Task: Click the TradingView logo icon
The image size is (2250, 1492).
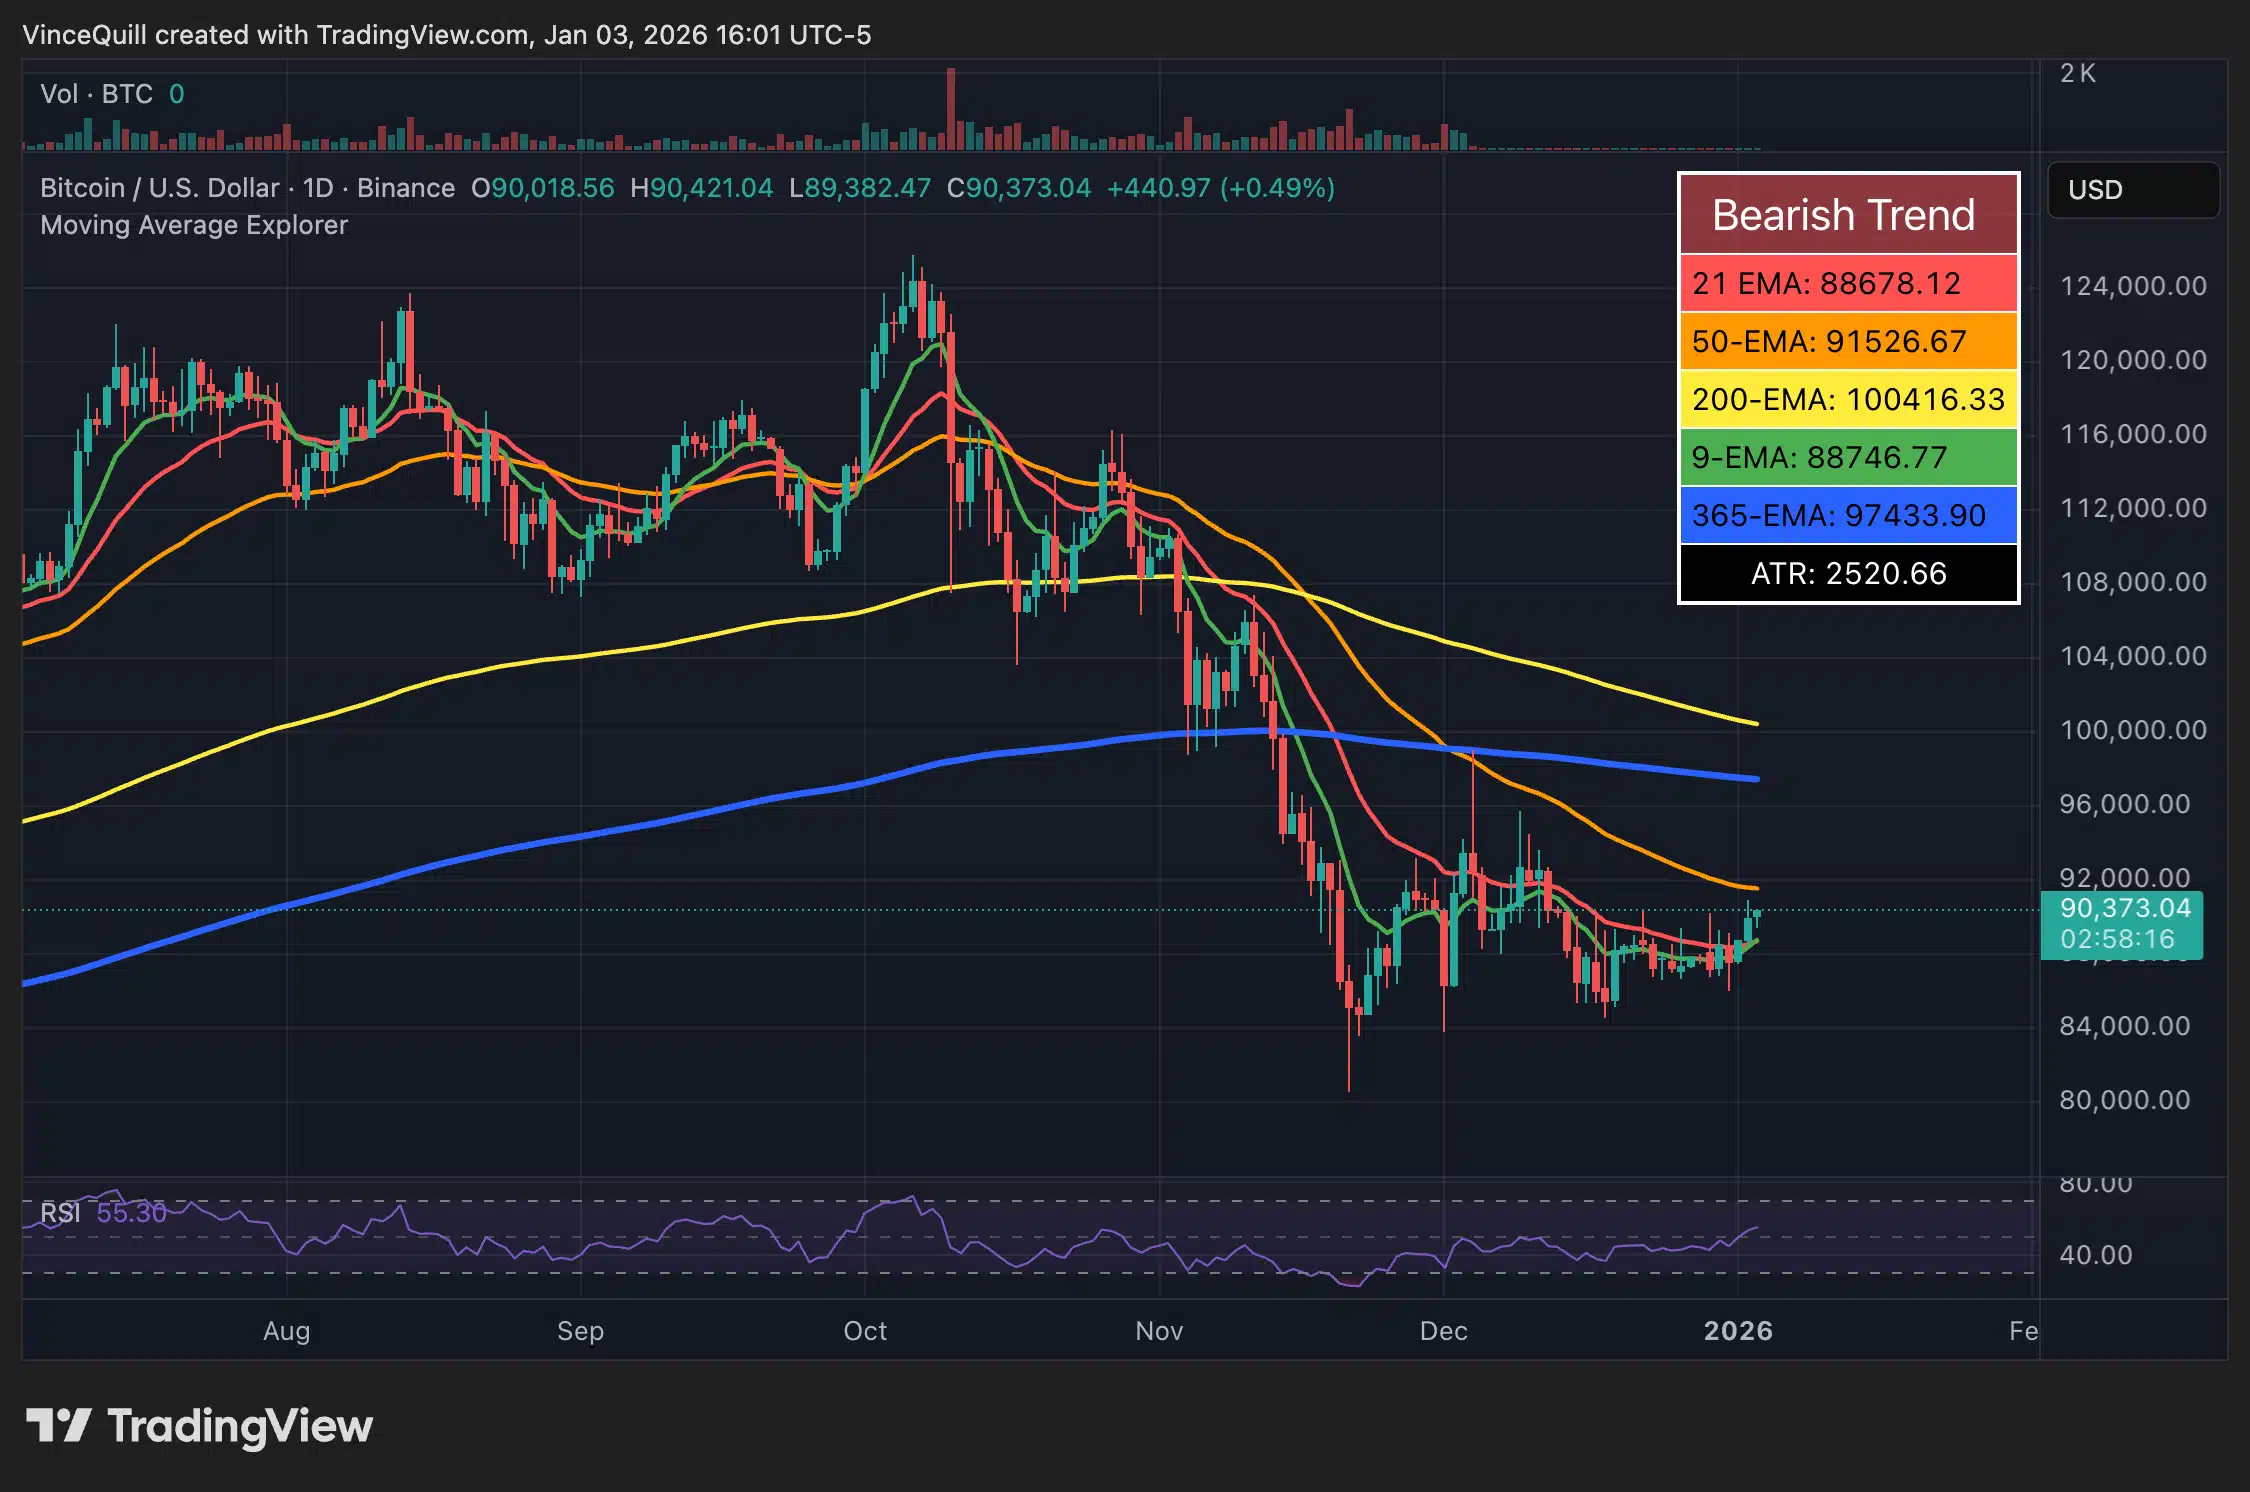Action: tap(58, 1425)
